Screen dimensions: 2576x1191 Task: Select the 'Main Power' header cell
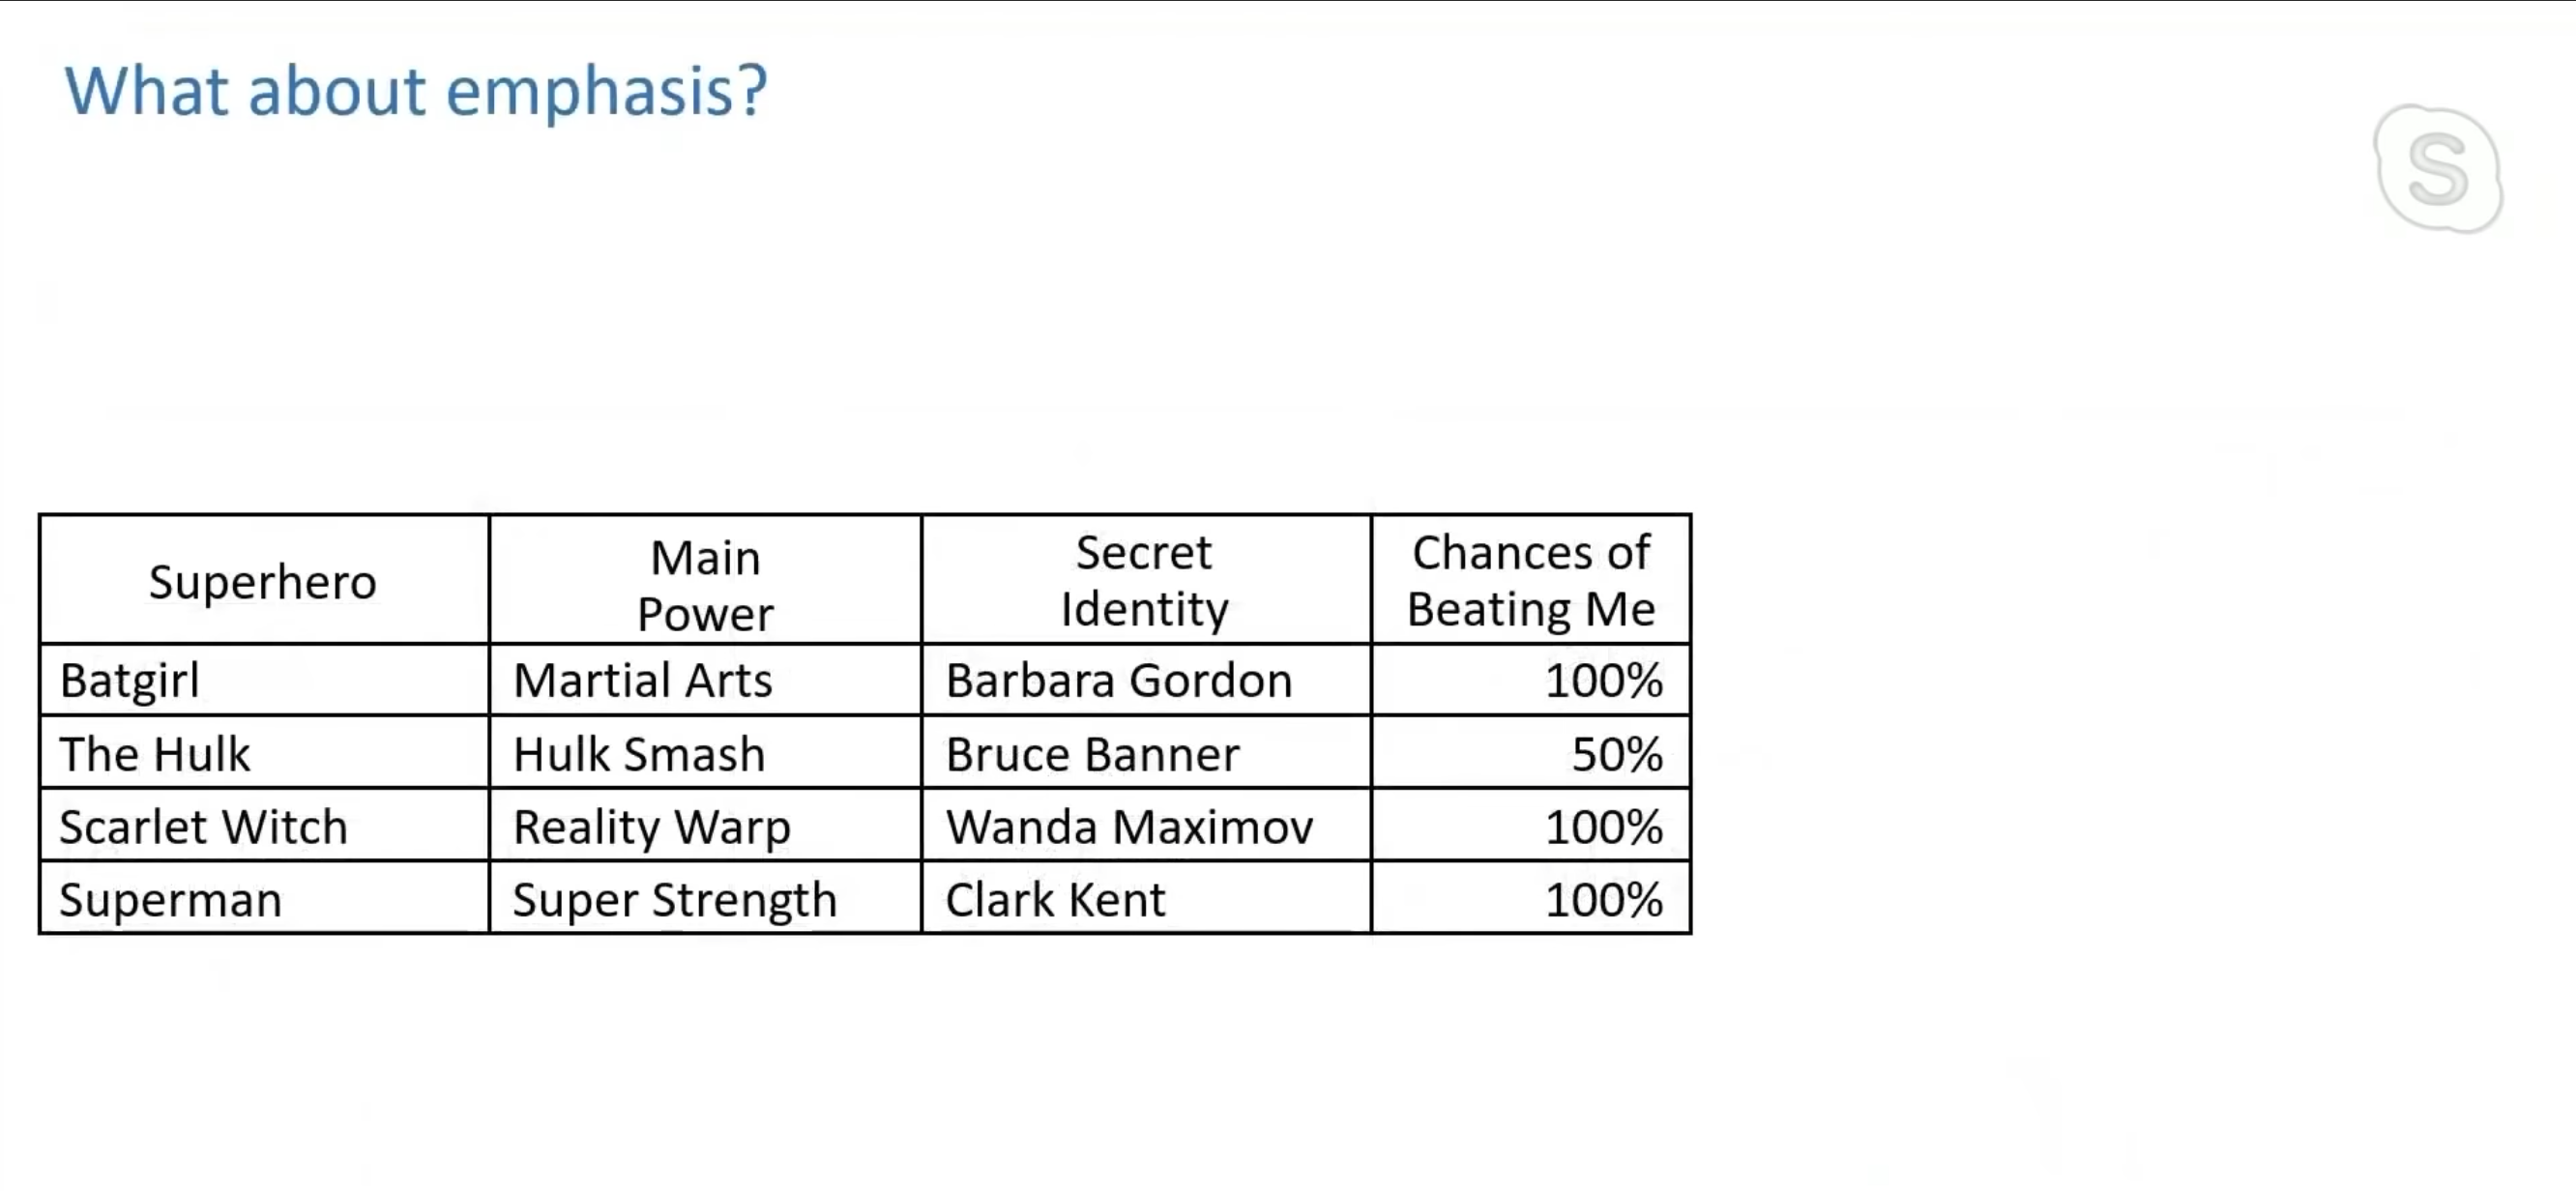705,580
